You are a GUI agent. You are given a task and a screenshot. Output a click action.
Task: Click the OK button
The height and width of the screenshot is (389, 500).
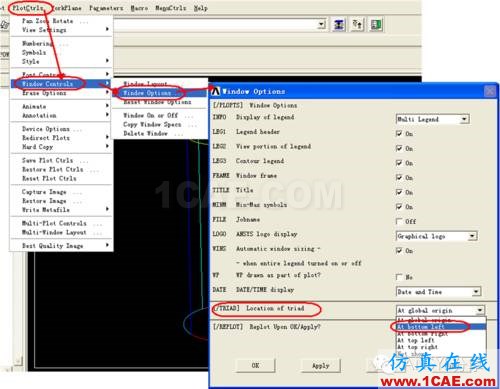pyautogui.click(x=255, y=365)
